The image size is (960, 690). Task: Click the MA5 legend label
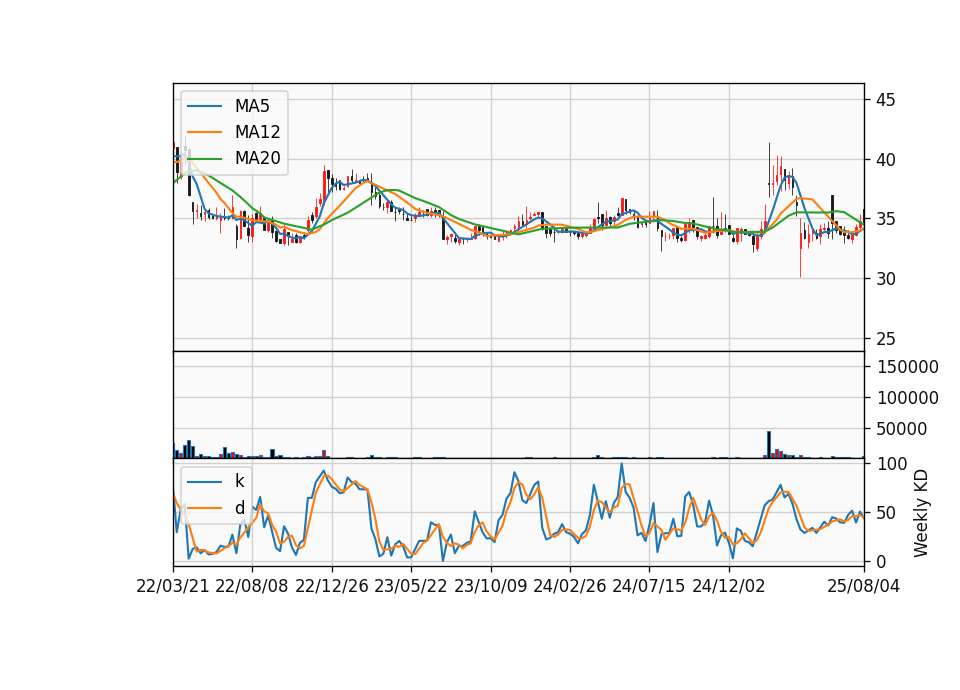[x=252, y=106]
